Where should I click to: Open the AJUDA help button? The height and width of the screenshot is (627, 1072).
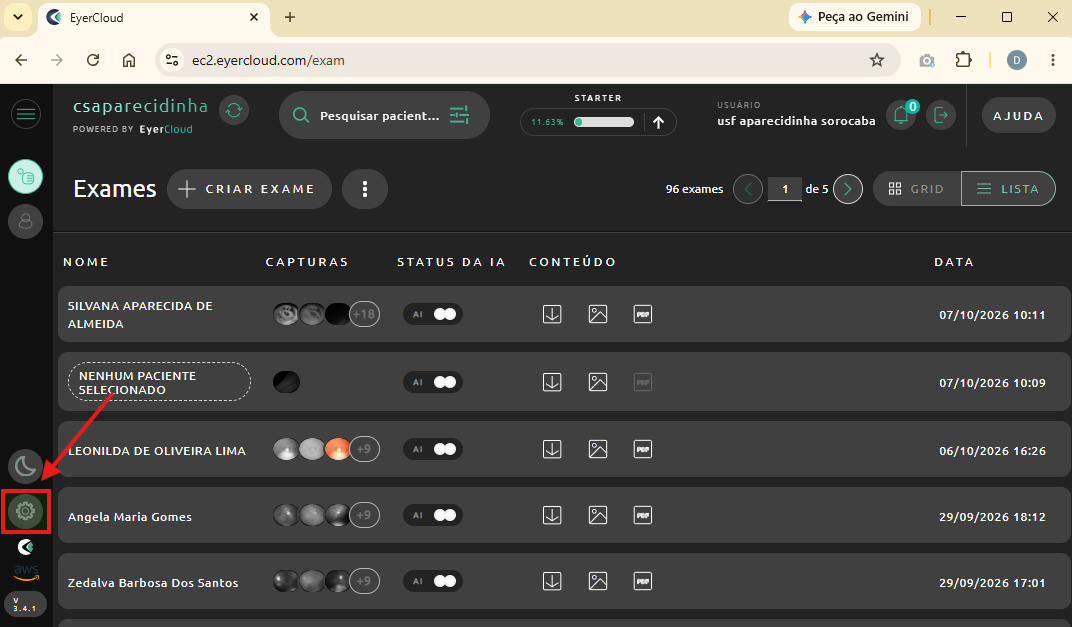[1019, 116]
